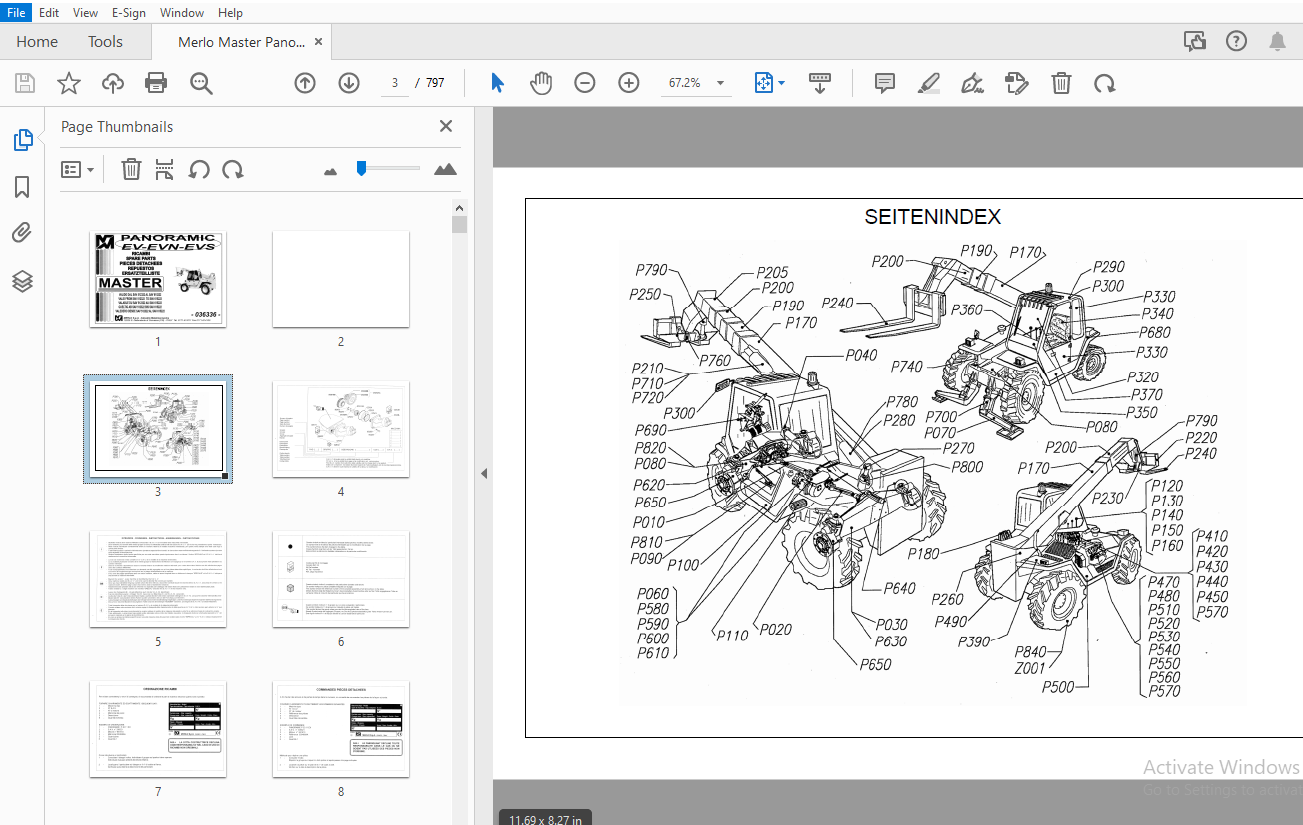Enlarge thumbnails with the large mountain icon
The width and height of the screenshot is (1303, 825).
445,169
